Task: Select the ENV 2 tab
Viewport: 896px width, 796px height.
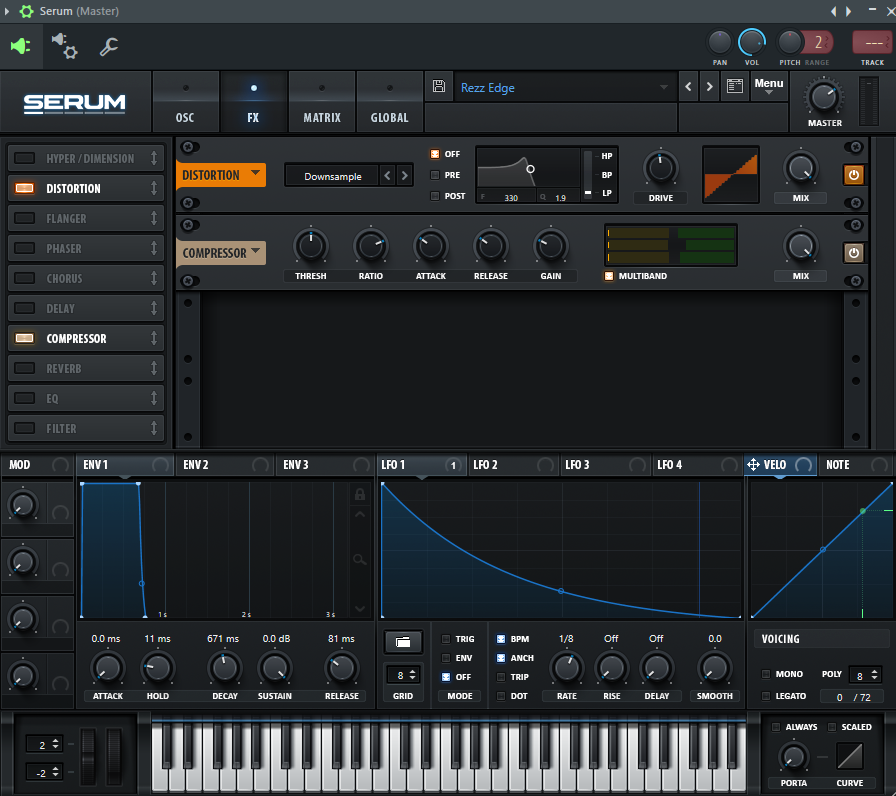Action: tap(225, 465)
